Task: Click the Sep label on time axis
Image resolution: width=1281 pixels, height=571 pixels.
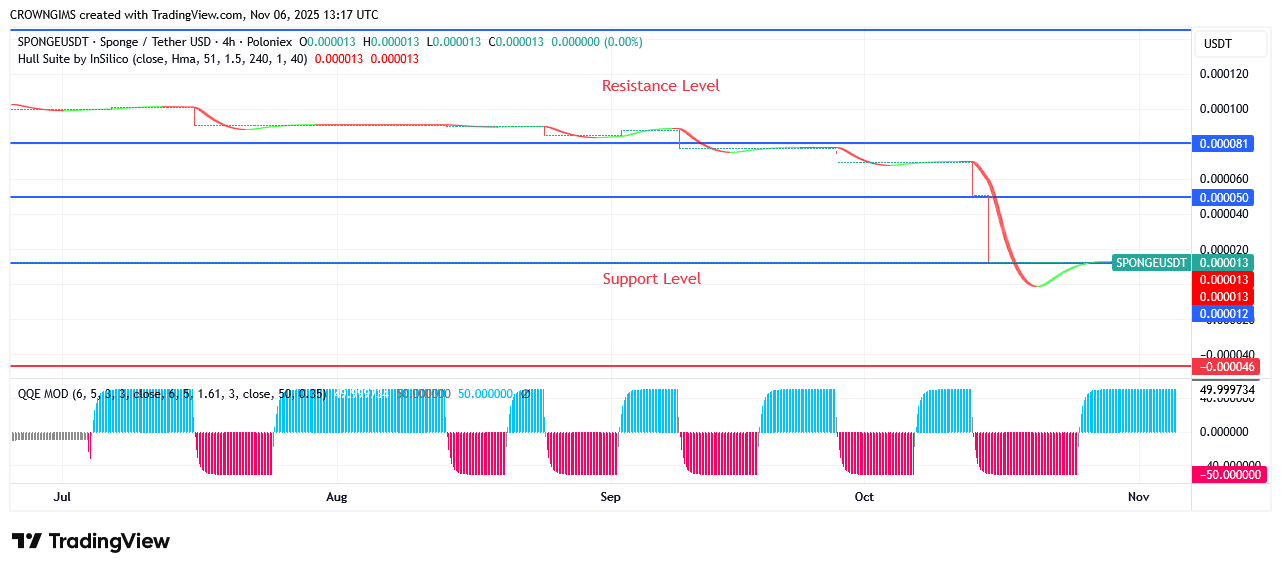Action: pyautogui.click(x=610, y=497)
